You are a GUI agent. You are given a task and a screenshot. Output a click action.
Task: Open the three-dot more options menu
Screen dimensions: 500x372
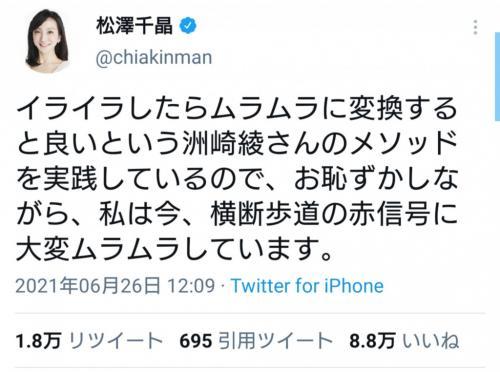(476, 27)
